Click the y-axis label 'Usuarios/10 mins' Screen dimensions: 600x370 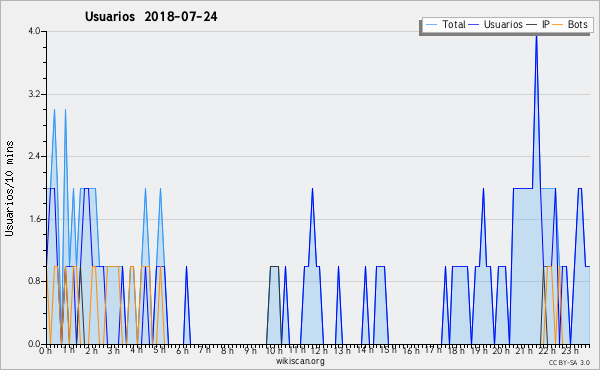(x=9, y=189)
